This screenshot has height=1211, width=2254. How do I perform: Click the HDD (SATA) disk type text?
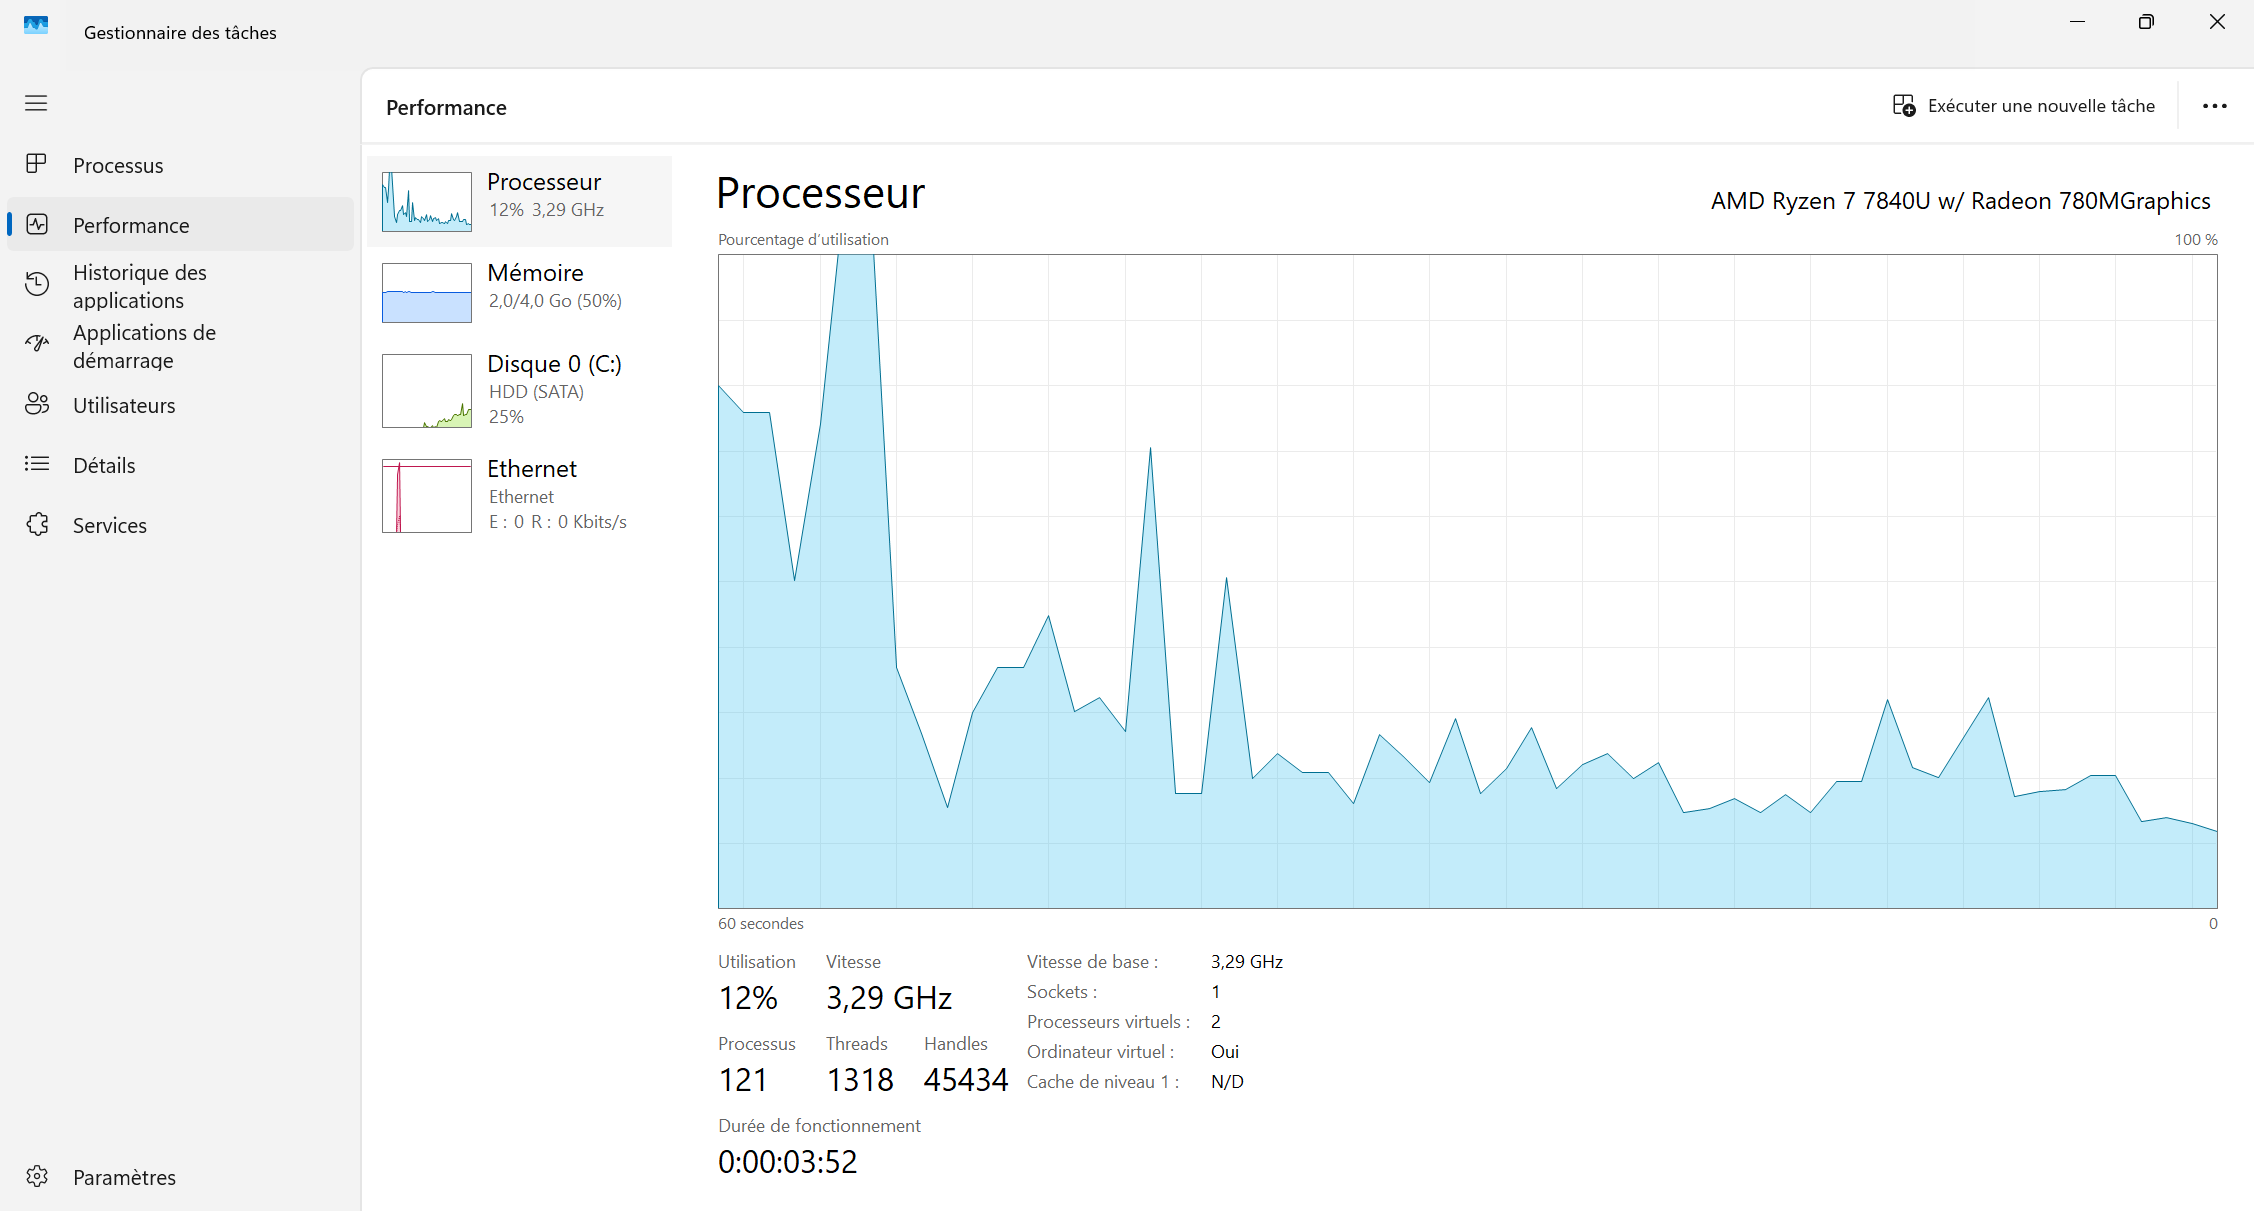coord(536,392)
